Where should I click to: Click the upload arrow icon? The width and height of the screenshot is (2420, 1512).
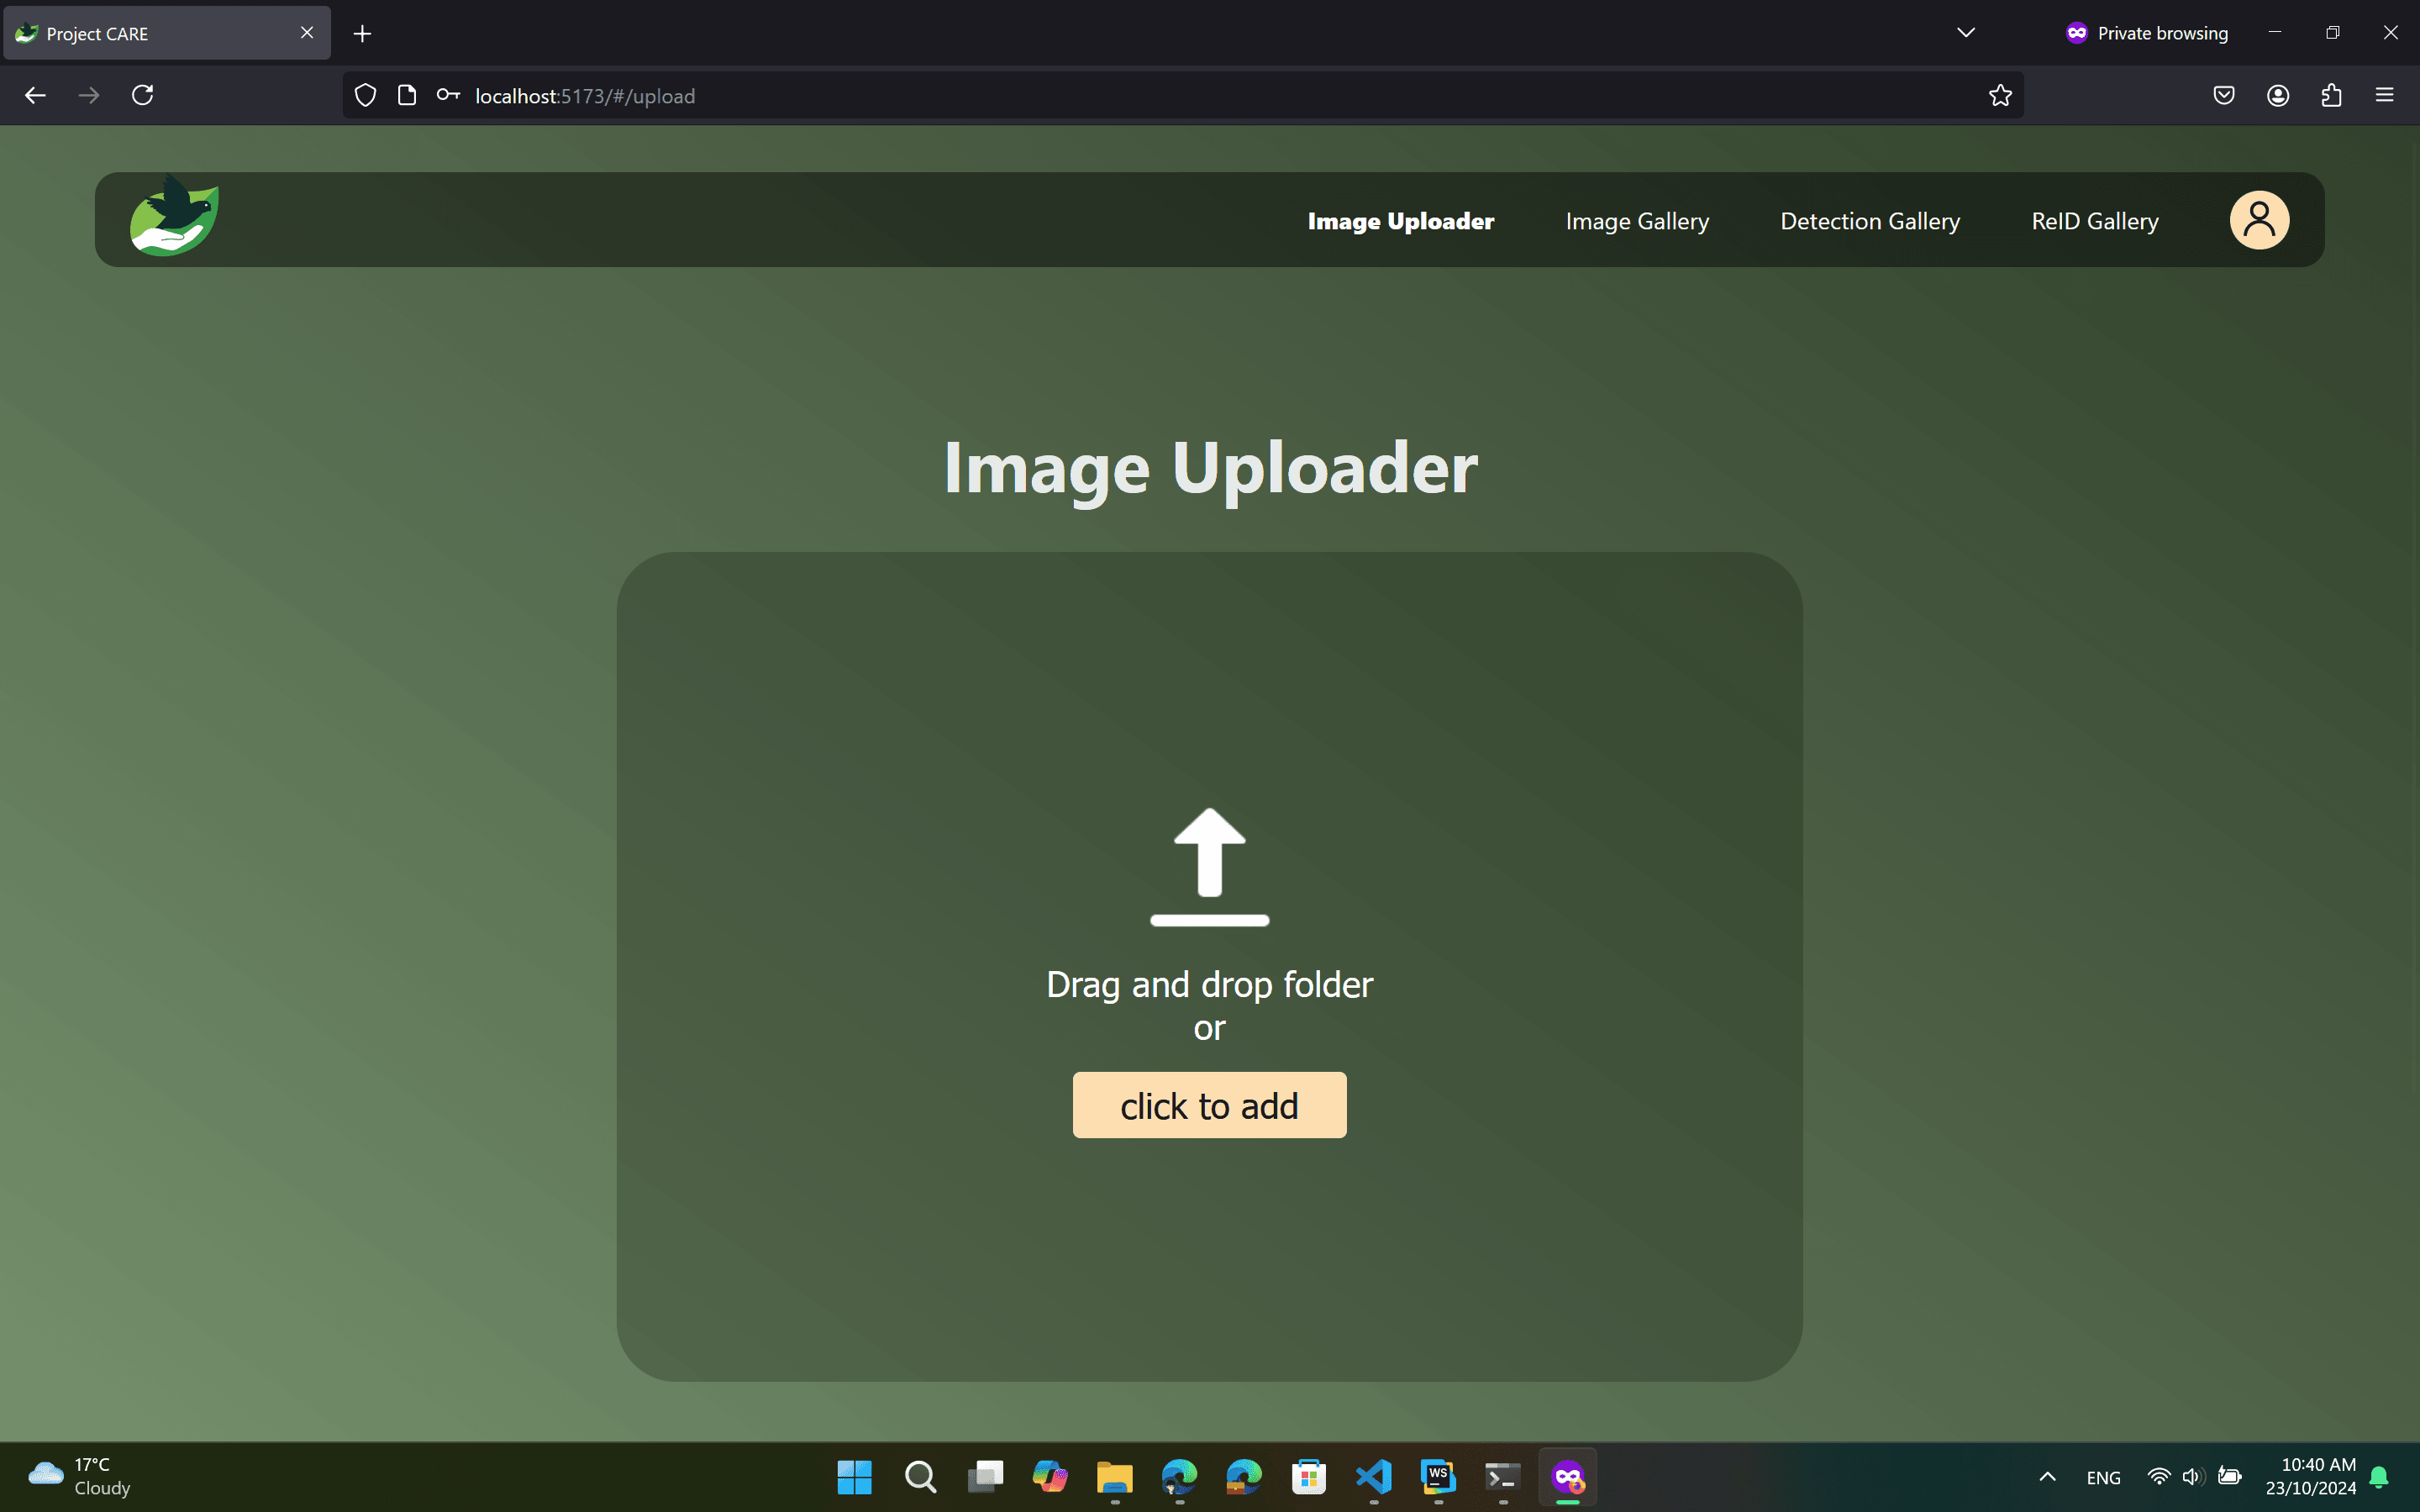pyautogui.click(x=1209, y=866)
